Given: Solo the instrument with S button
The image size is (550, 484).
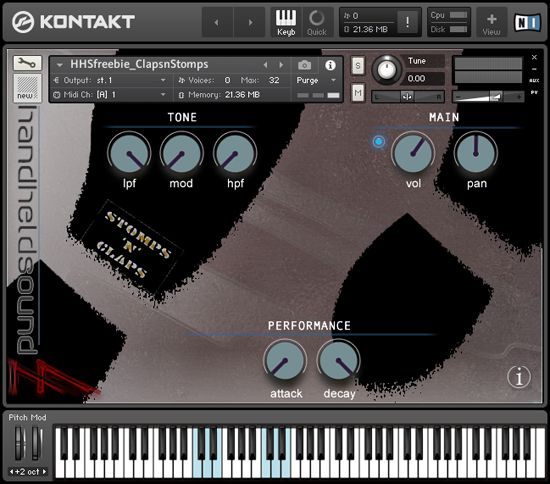Looking at the screenshot, I should 358,66.
